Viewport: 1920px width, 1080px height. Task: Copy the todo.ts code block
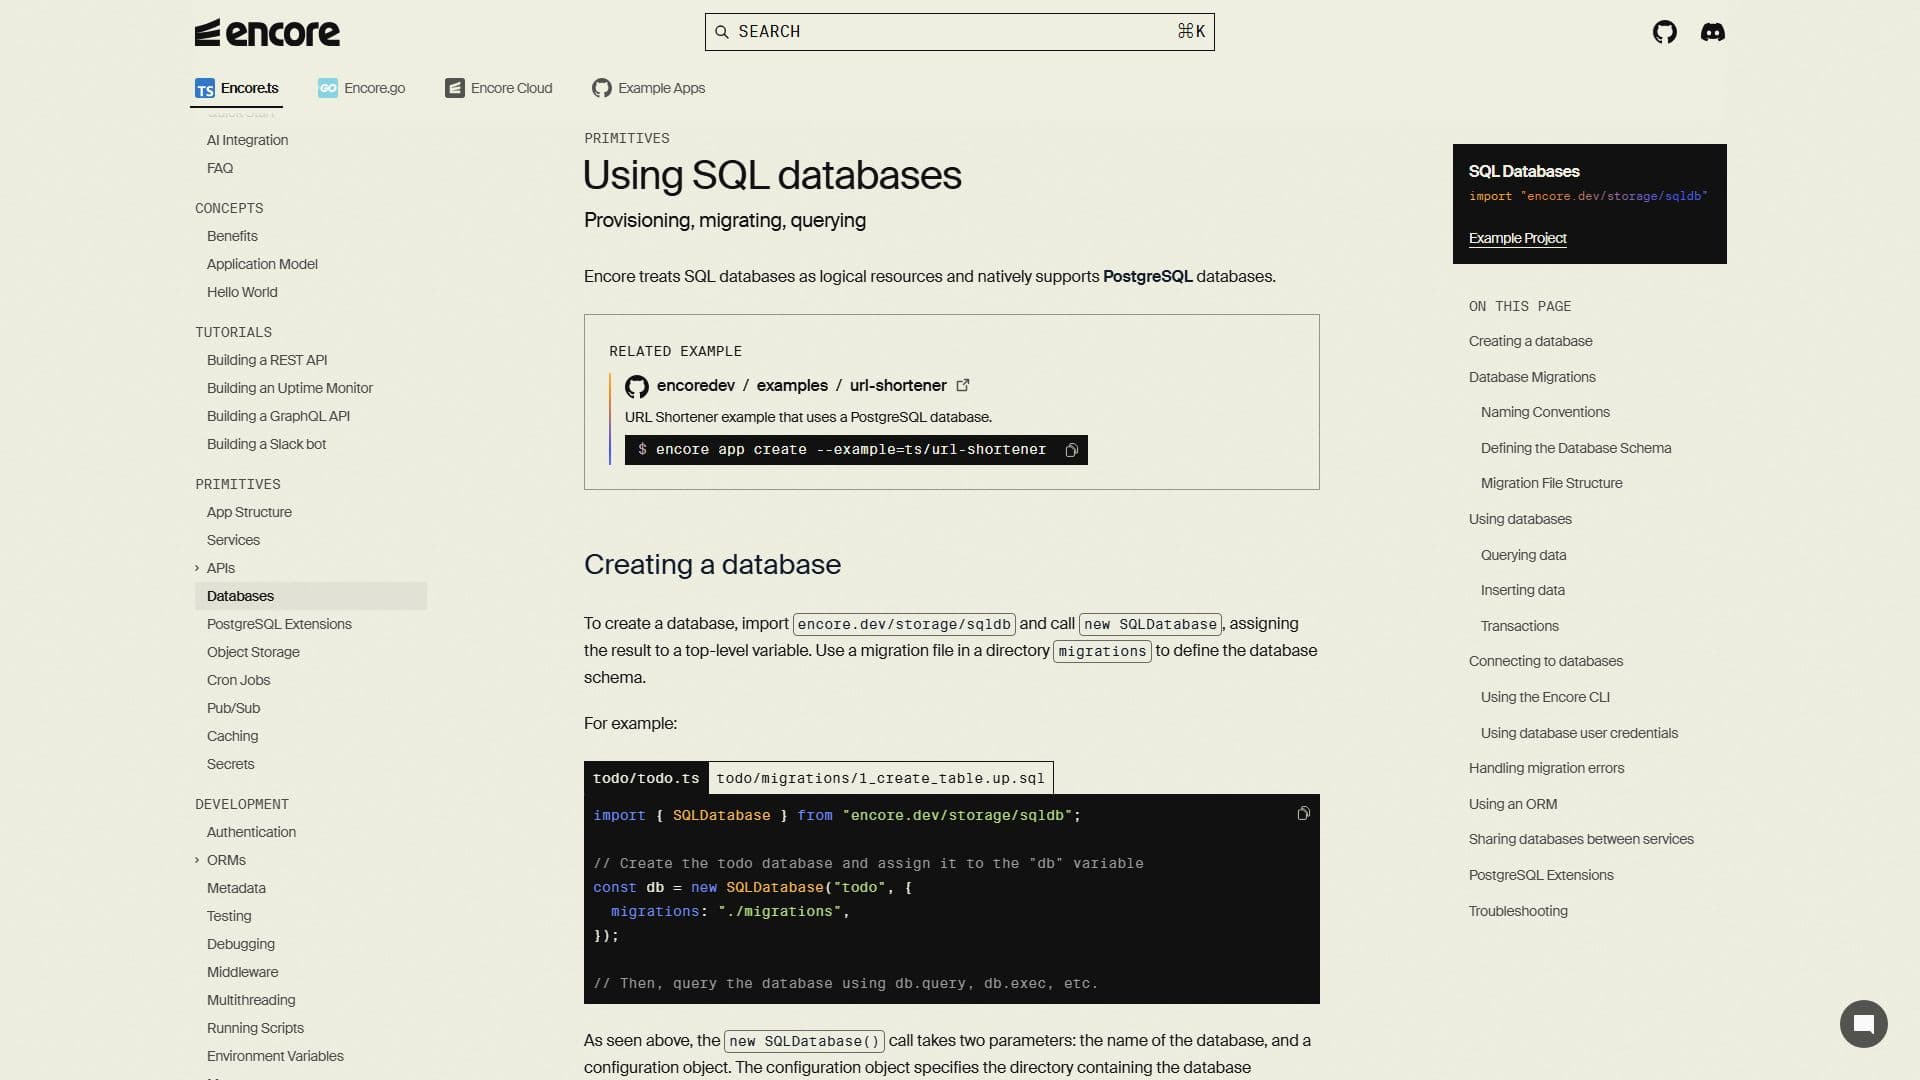[1303, 814]
